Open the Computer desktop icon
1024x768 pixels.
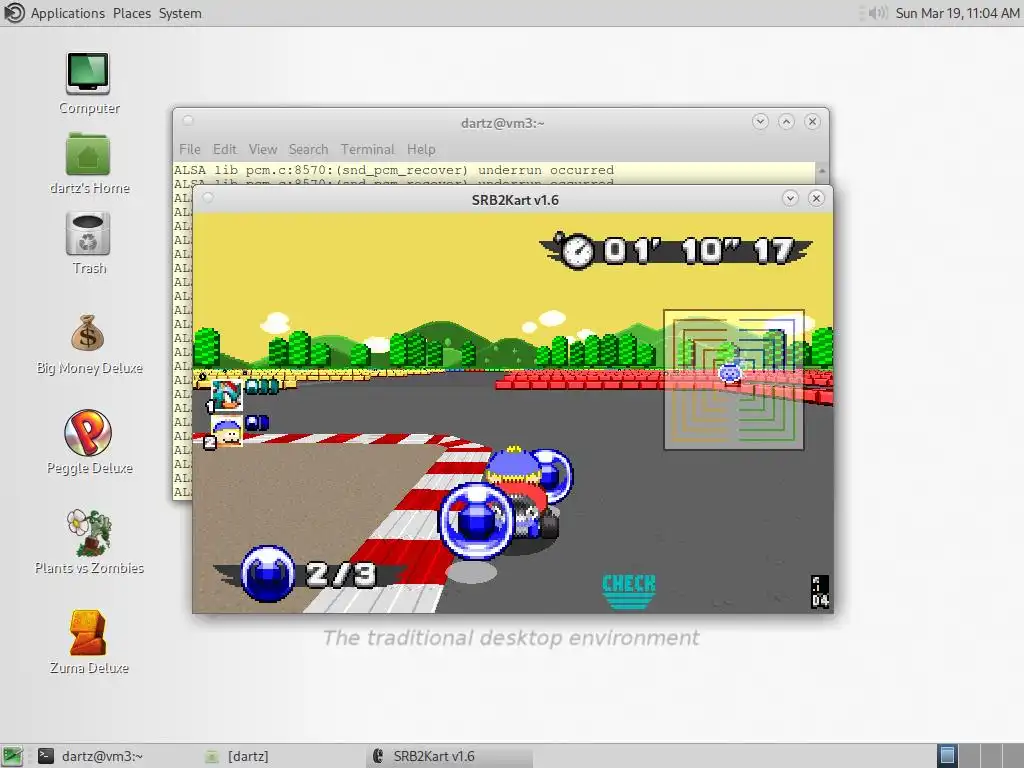click(x=88, y=74)
